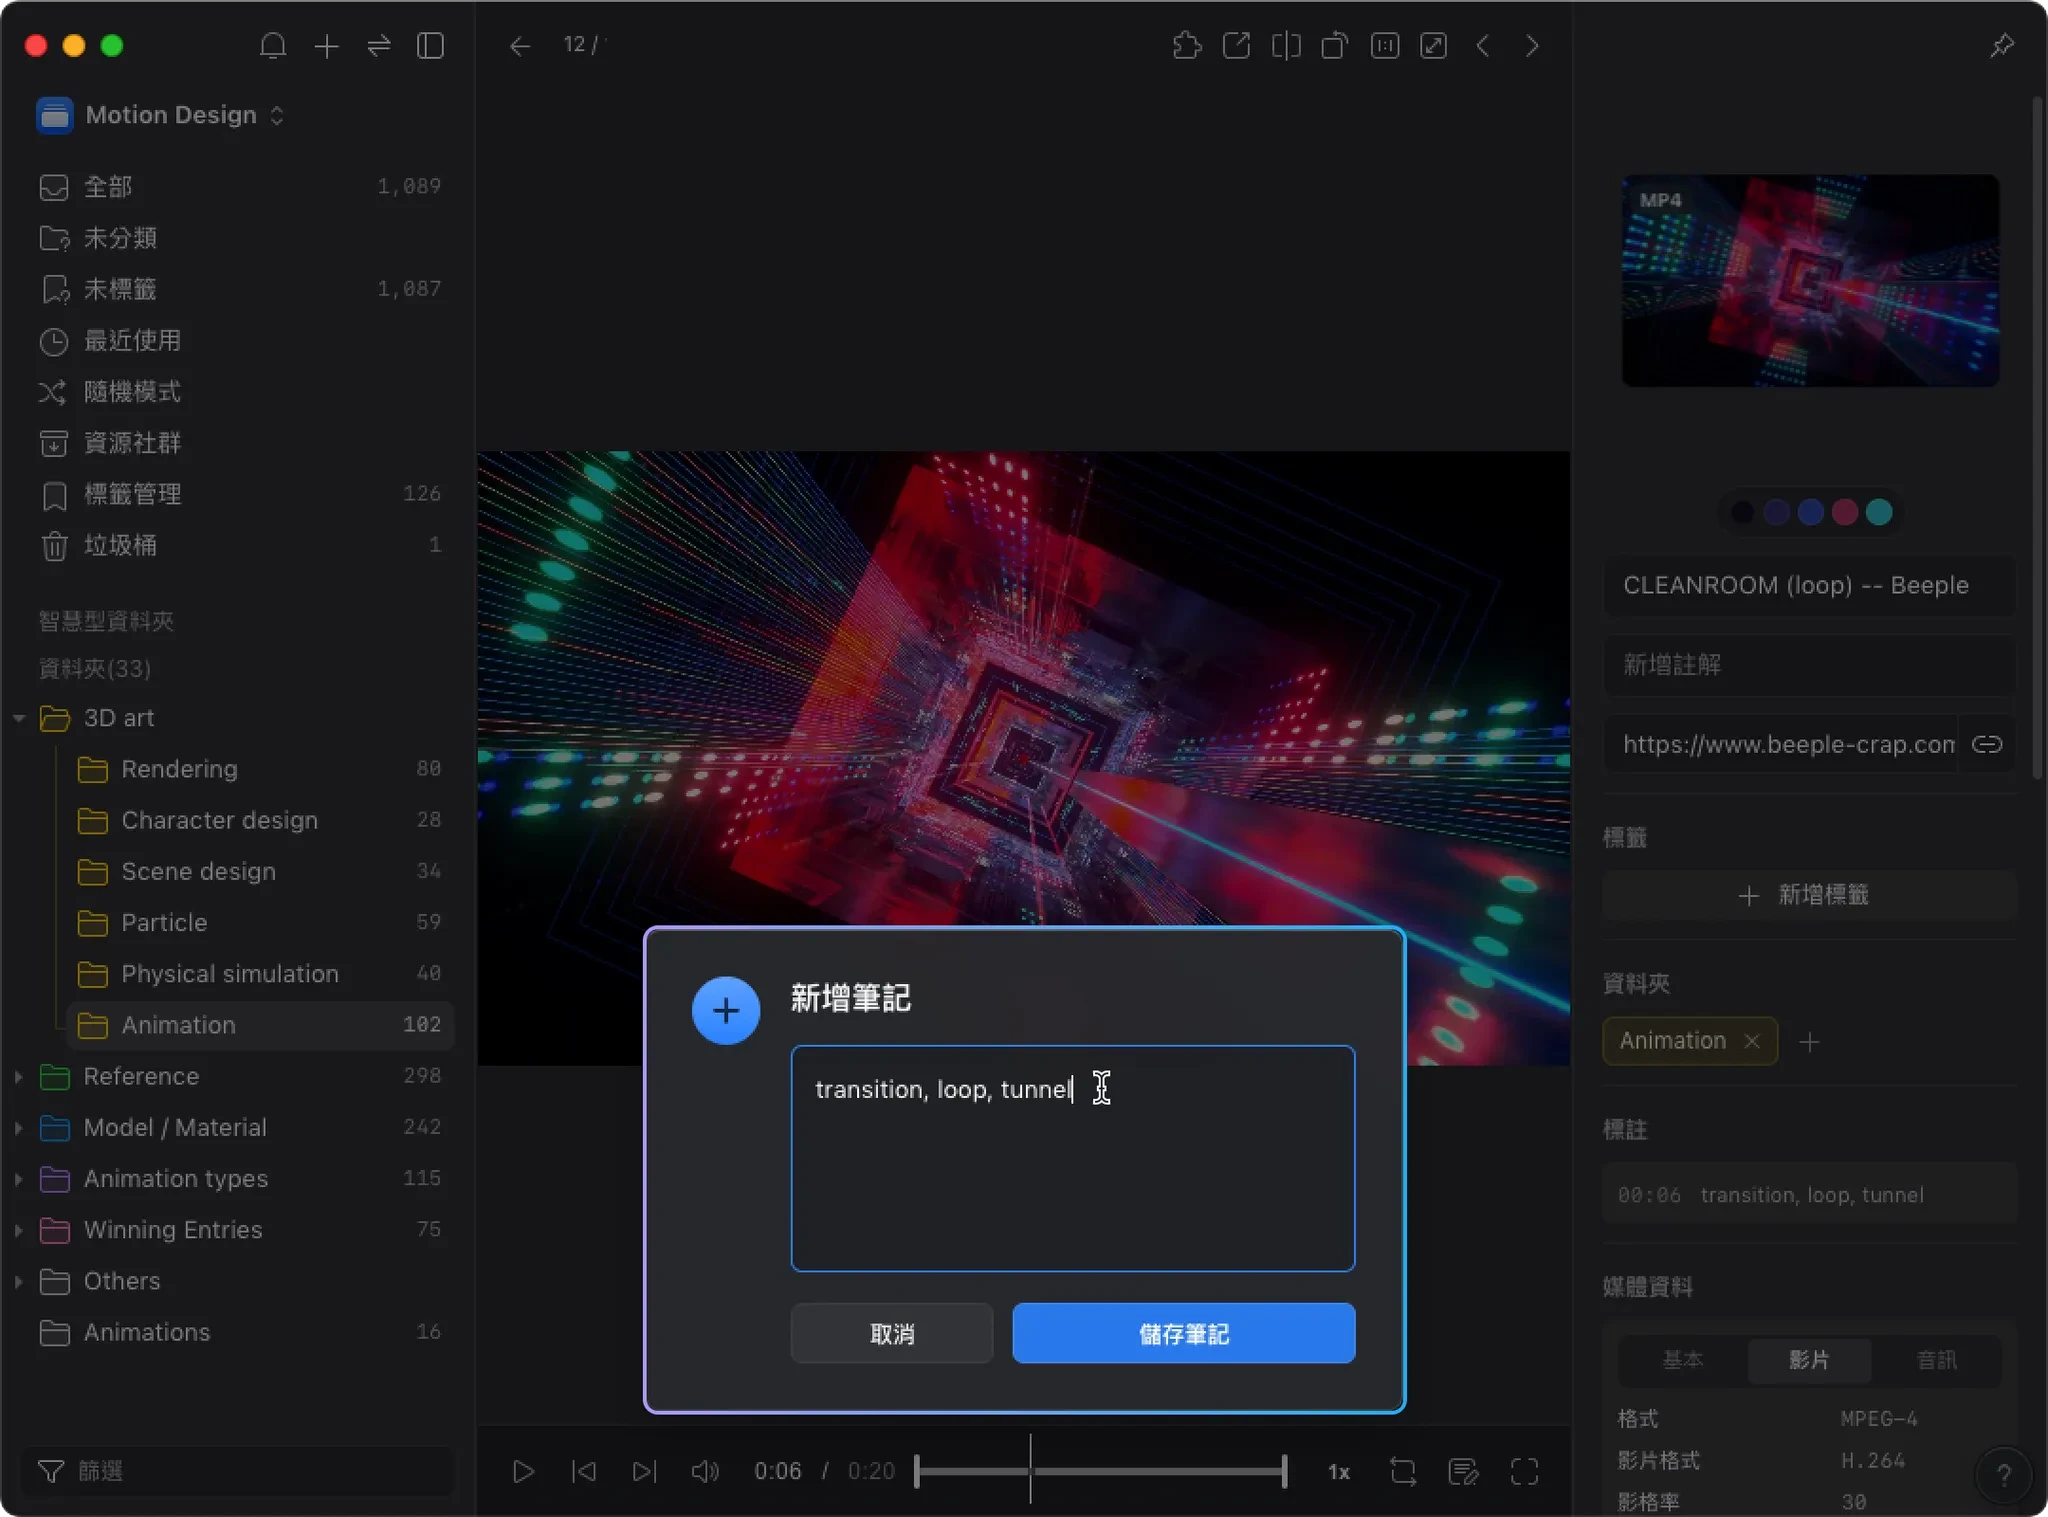
Task: Open the Particle folder
Action: tap(260, 922)
